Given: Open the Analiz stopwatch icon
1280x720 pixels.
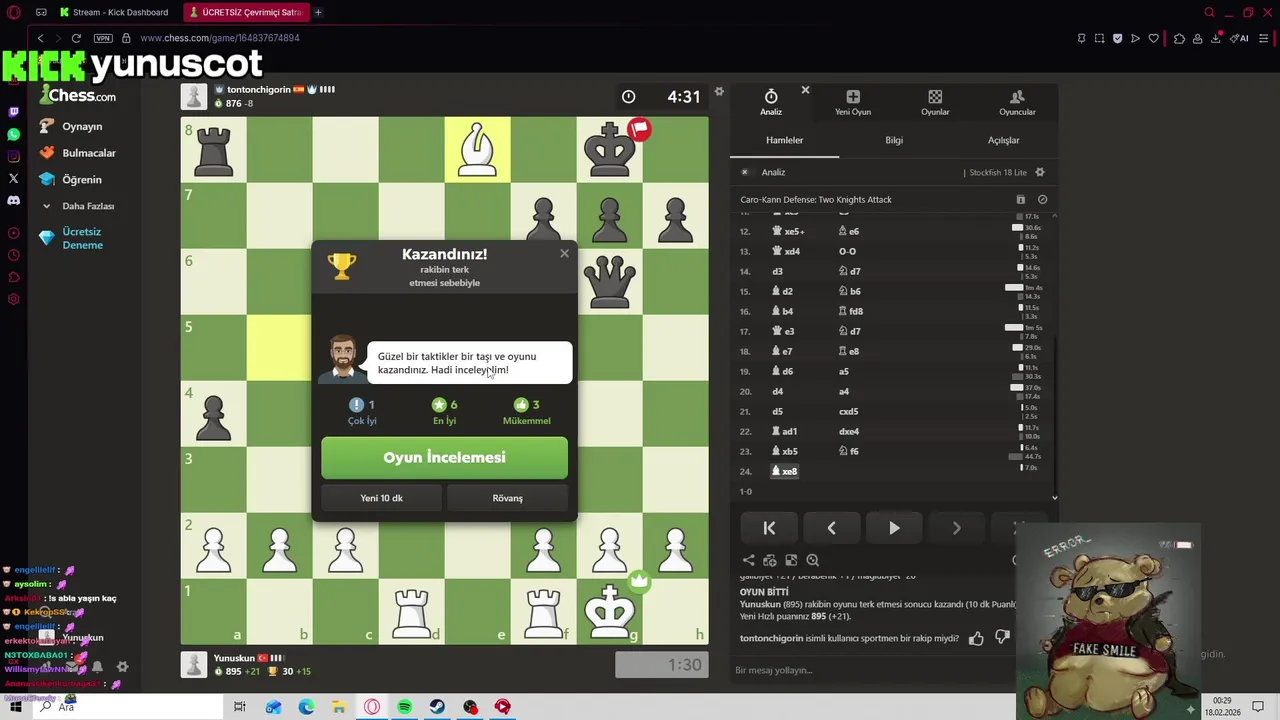Looking at the screenshot, I should (771, 97).
